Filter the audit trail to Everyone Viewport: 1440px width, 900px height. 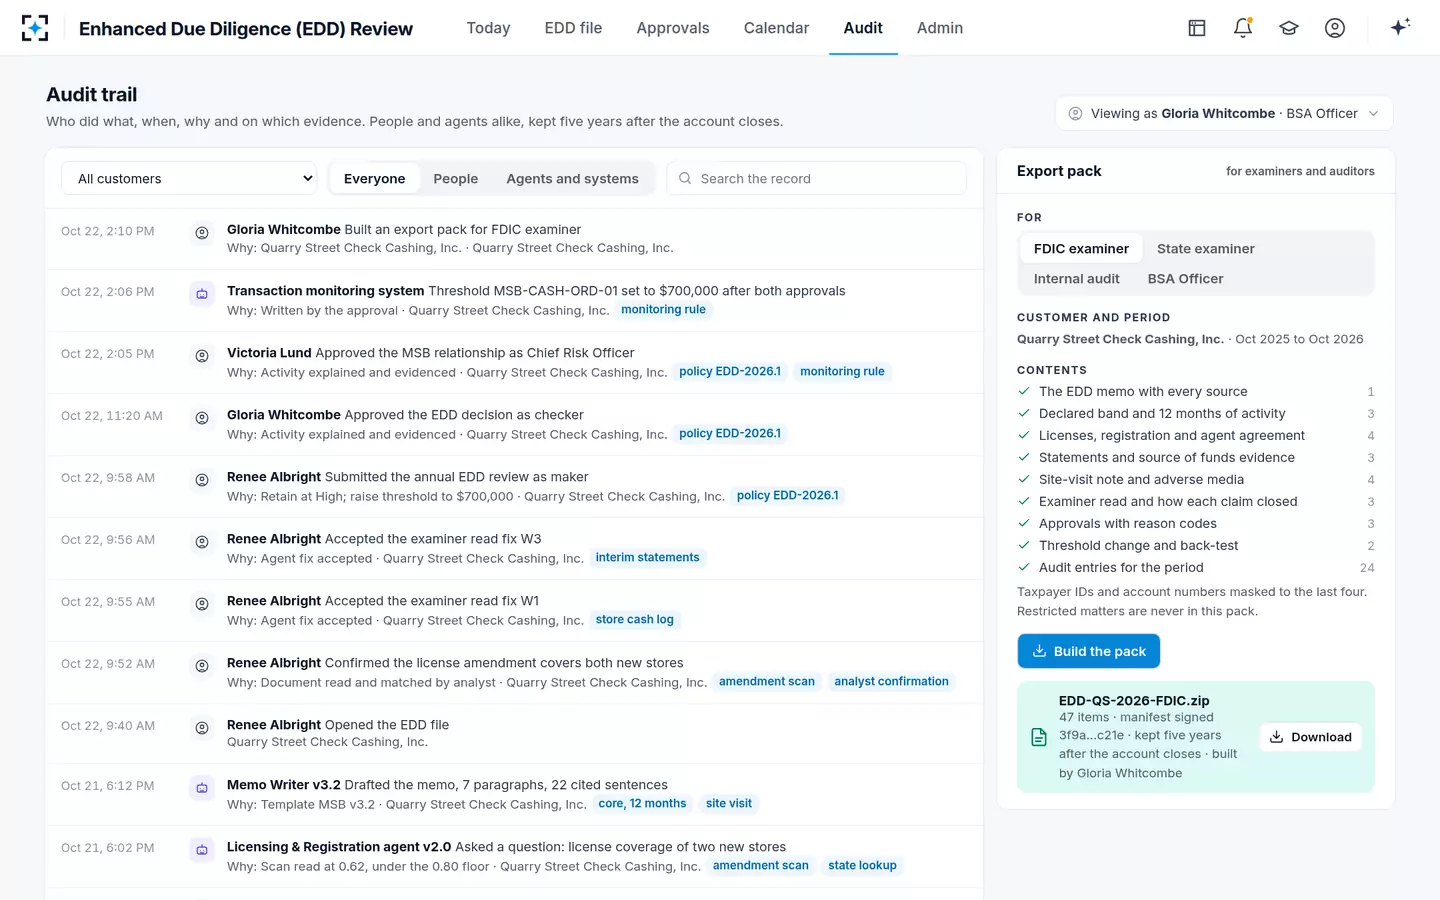click(x=375, y=179)
